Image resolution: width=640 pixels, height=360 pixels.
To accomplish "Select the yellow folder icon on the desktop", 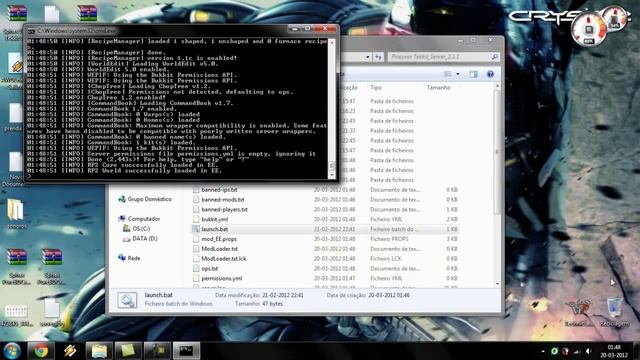I will (x=16, y=214).
